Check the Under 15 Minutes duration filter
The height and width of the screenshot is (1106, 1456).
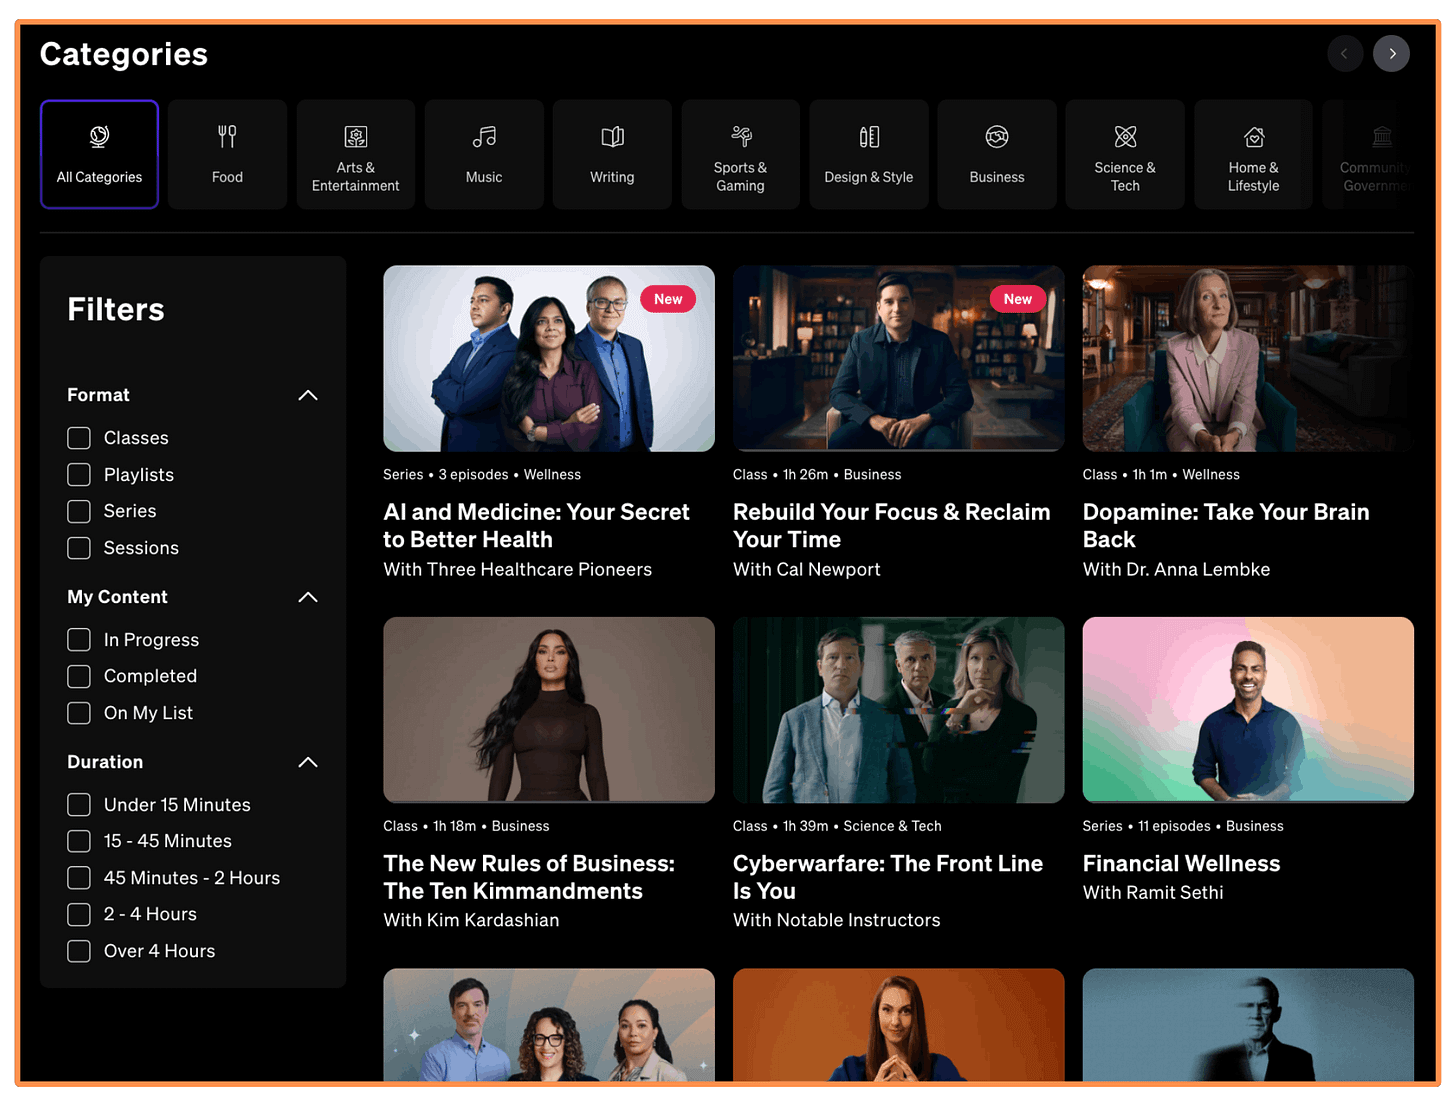pyautogui.click(x=78, y=804)
